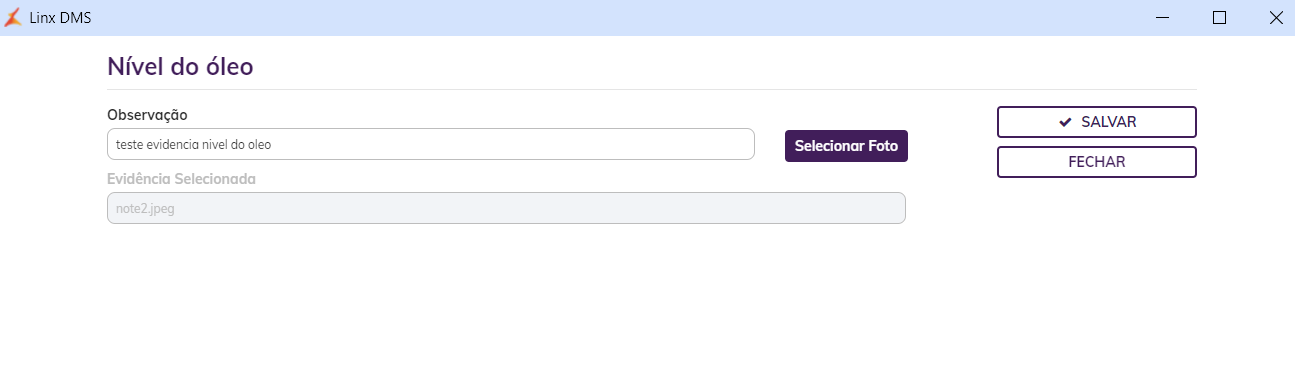
Task: Click the disabled Evidência Selecionada field
Action: tap(506, 208)
